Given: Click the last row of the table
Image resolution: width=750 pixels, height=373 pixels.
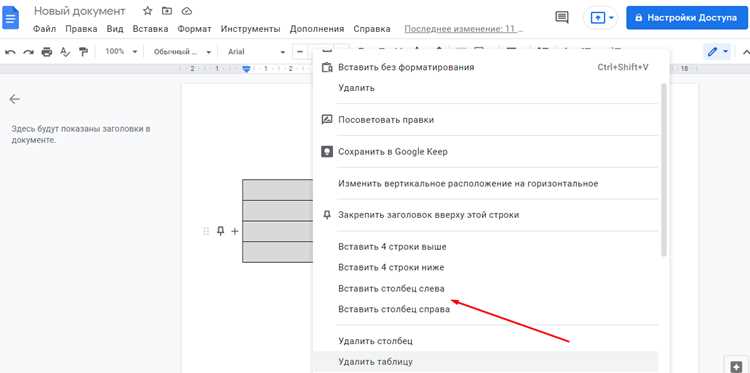Looking at the screenshot, I should (x=277, y=252).
